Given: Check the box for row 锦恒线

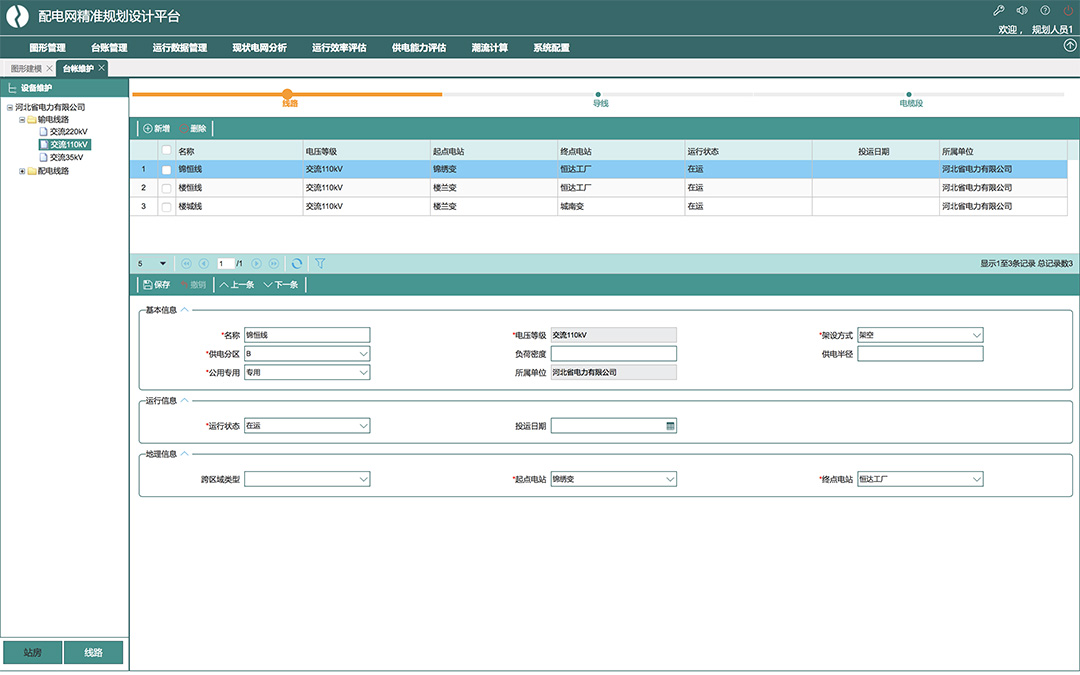Looking at the screenshot, I should (166, 170).
